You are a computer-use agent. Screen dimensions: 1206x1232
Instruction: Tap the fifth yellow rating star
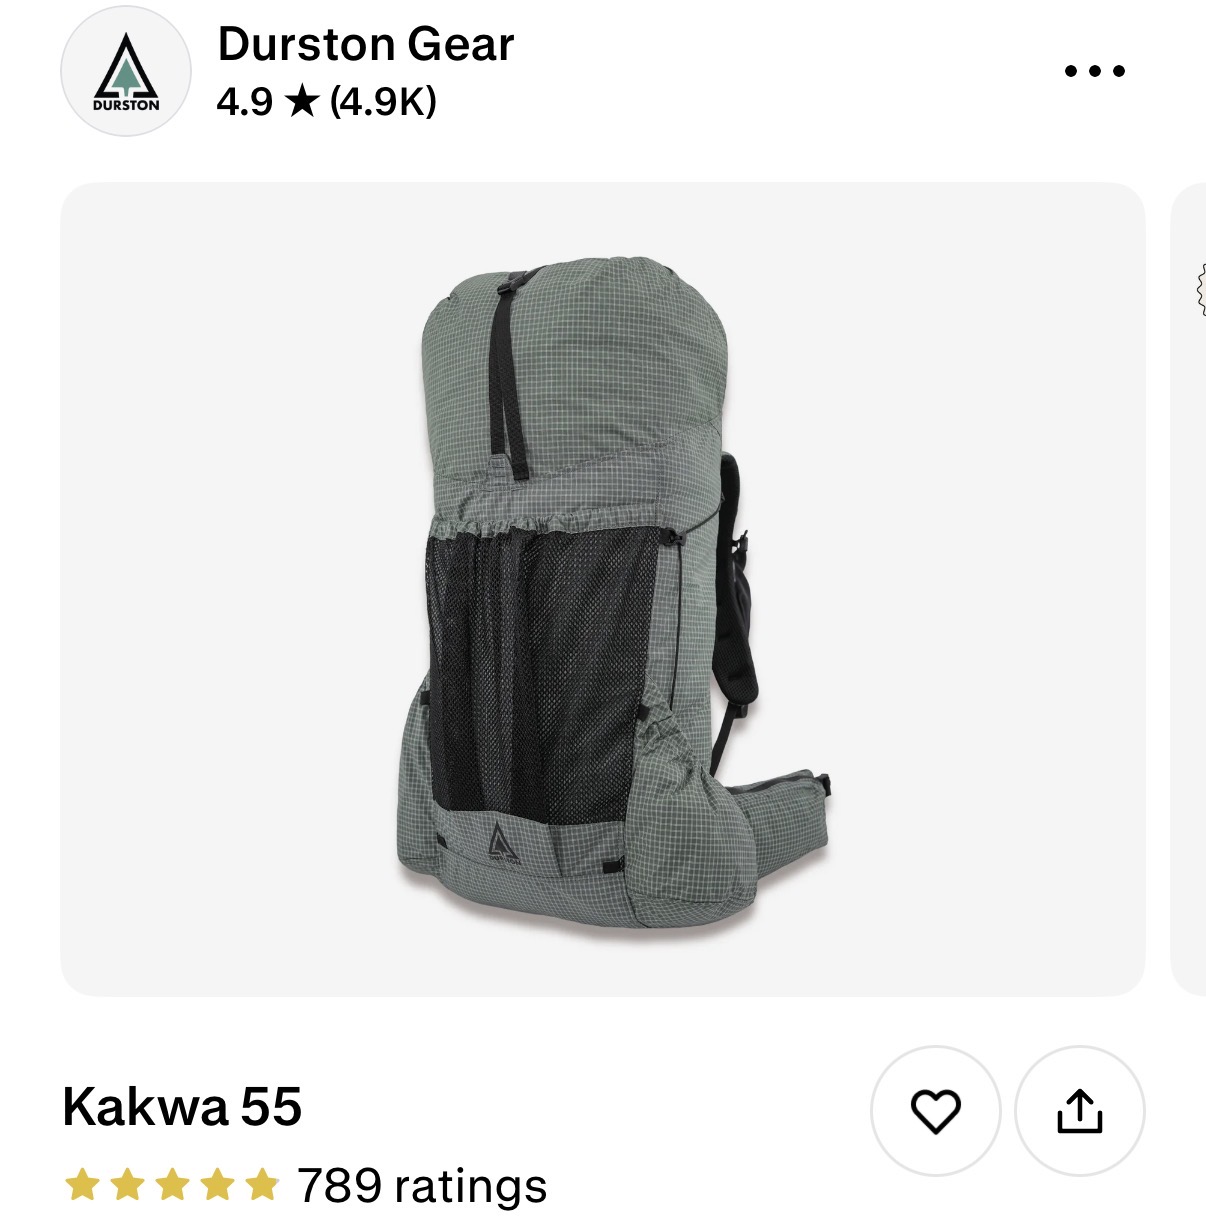click(x=262, y=1185)
